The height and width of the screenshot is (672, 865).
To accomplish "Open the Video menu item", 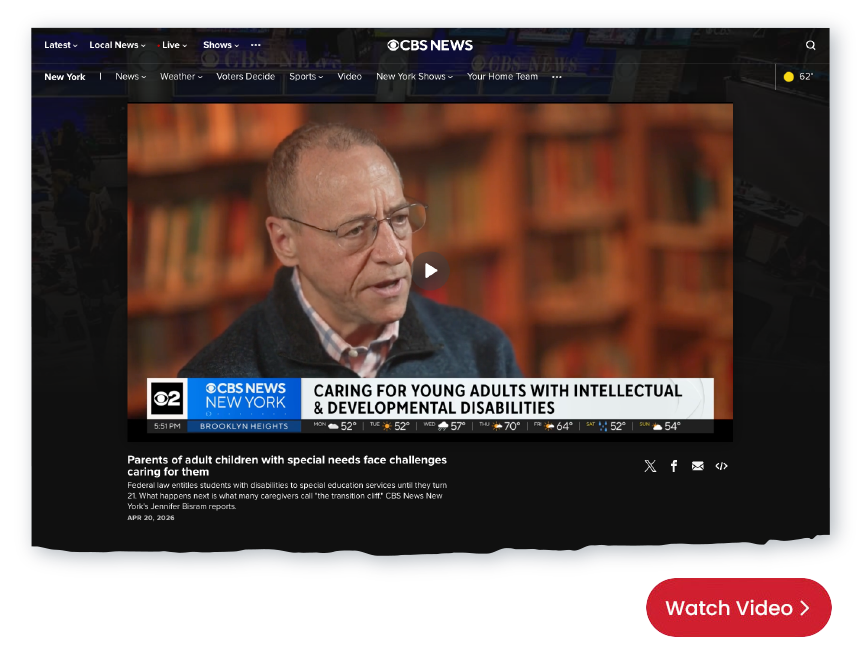I will click(349, 77).
